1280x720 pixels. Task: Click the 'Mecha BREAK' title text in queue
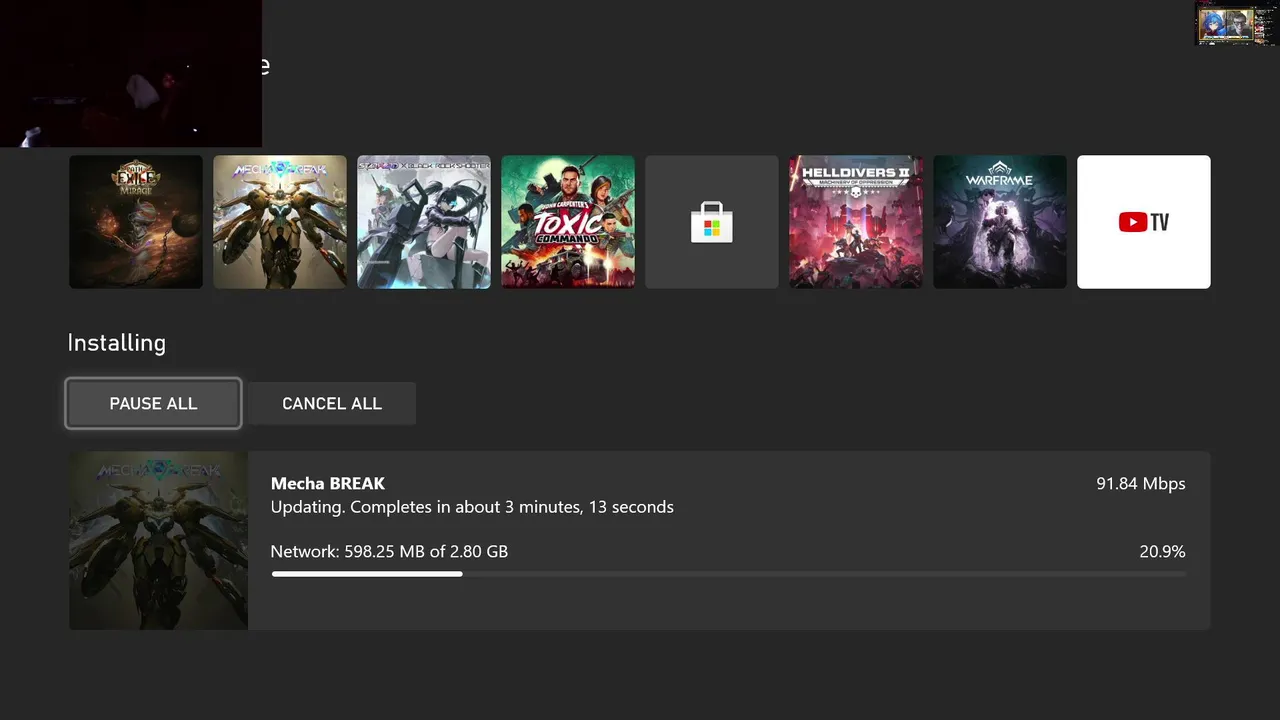pos(328,483)
